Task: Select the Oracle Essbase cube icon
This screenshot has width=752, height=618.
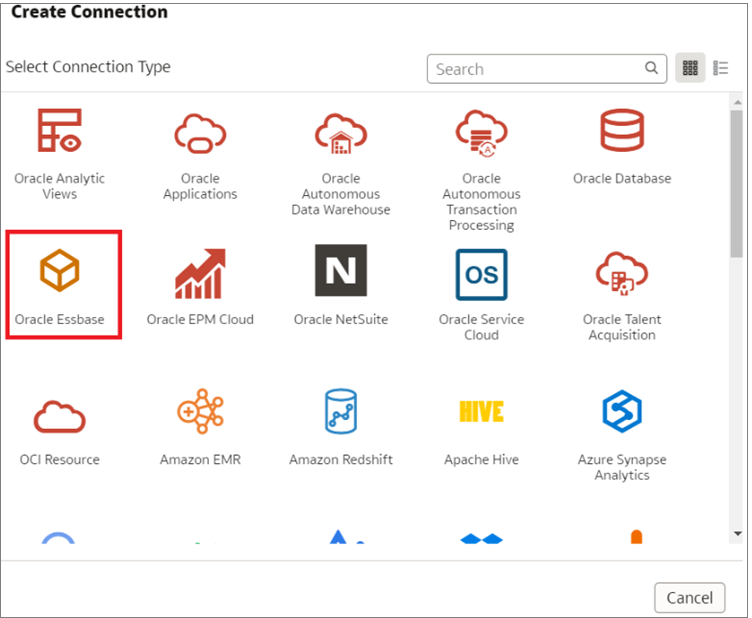Action: [x=59, y=270]
